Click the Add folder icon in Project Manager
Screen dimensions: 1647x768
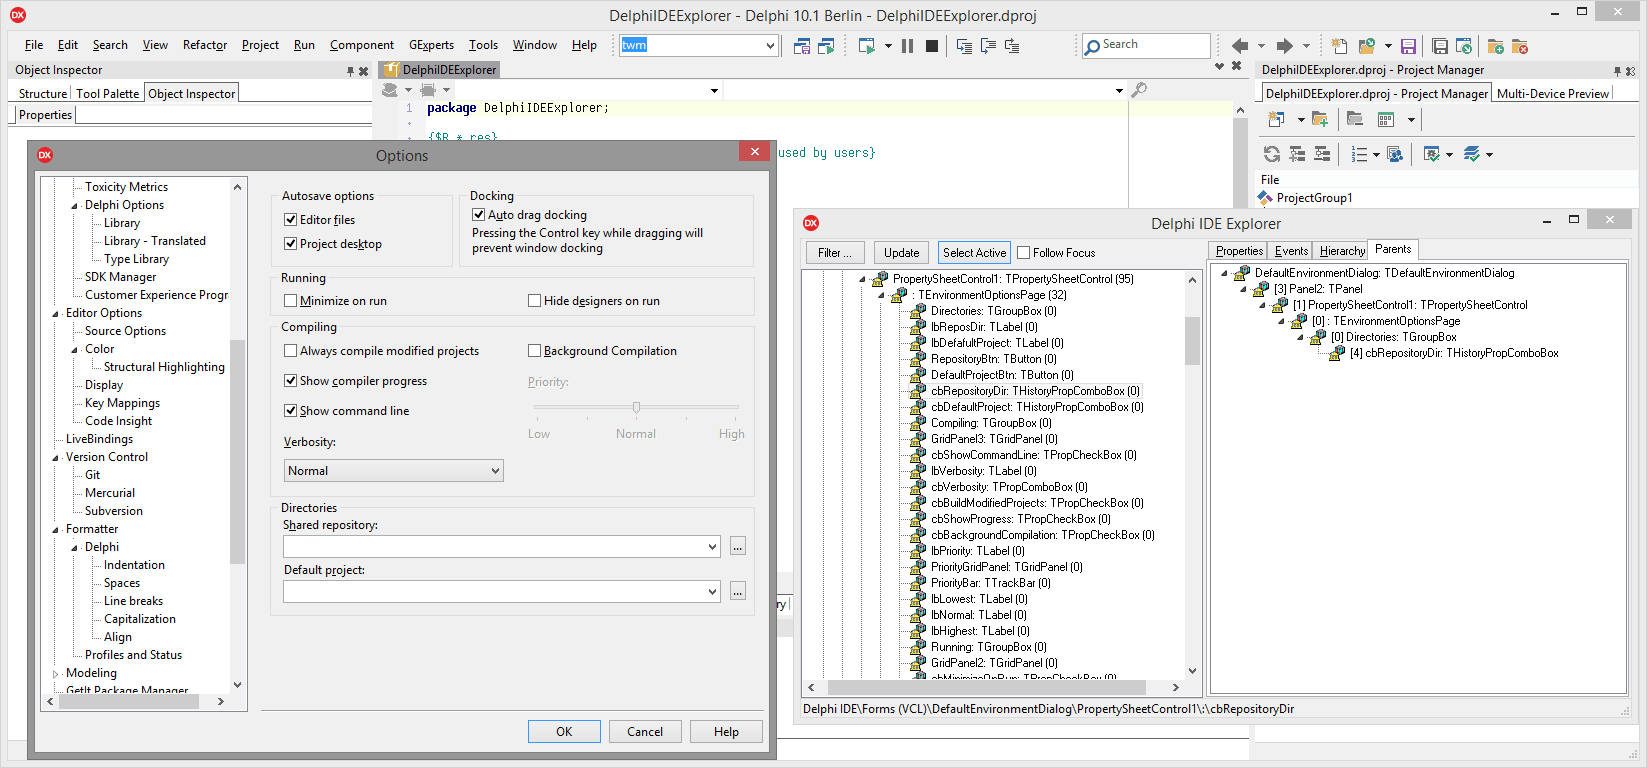pyautogui.click(x=1320, y=119)
